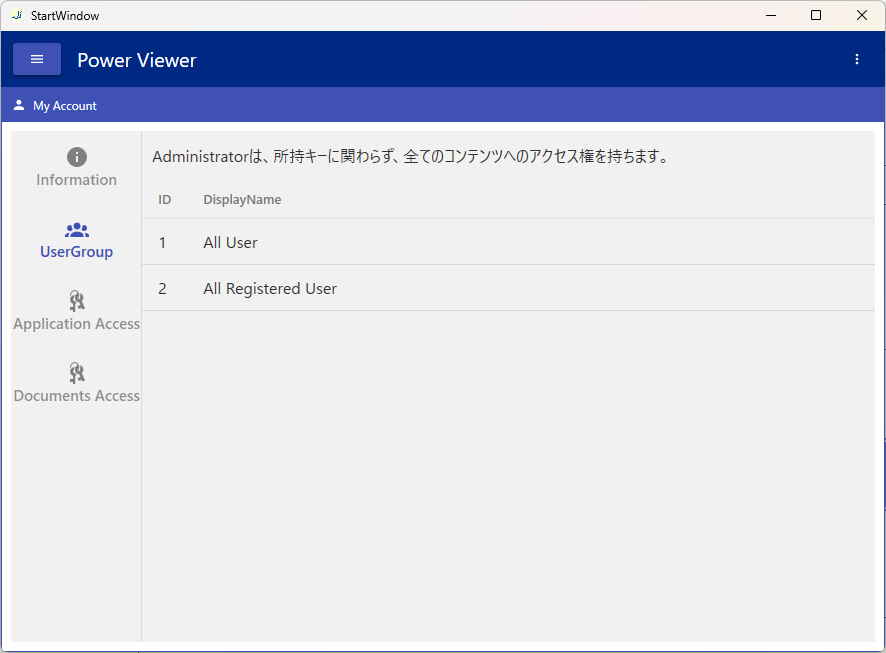Screen dimensions: 886x653
Task: Minimize the StartWindow window
Action: click(x=771, y=15)
